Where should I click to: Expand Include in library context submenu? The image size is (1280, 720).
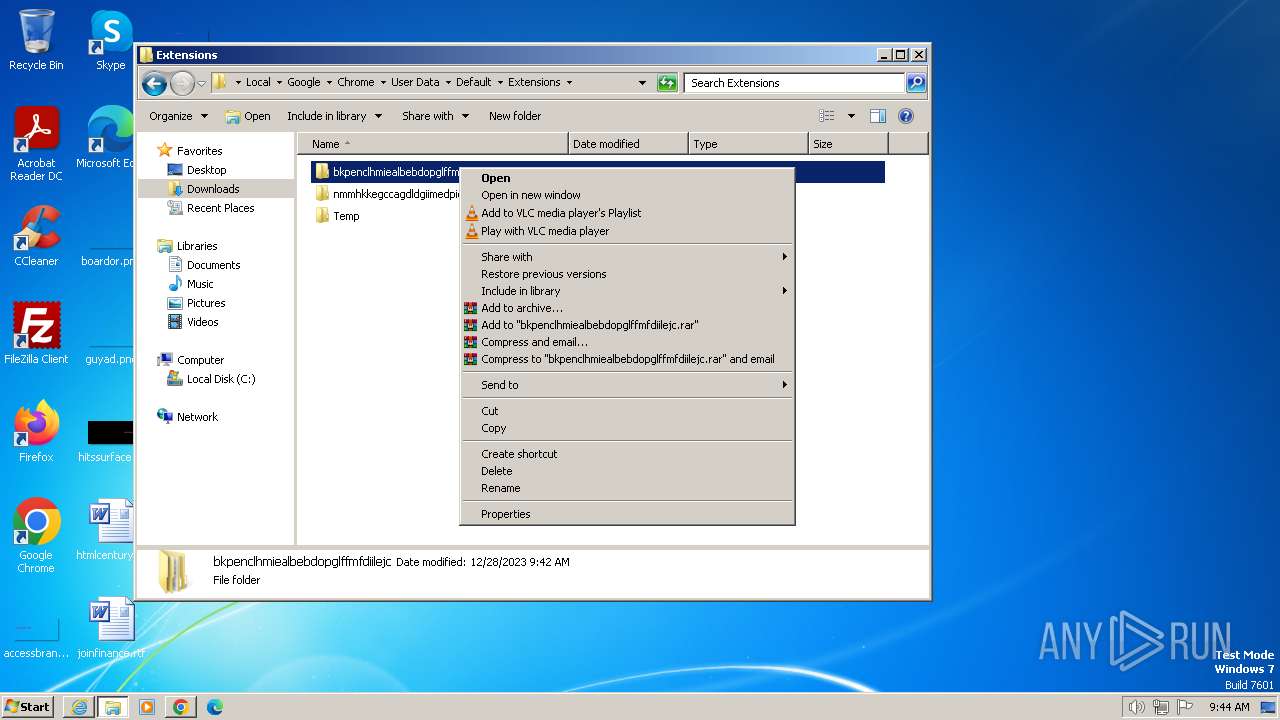pos(627,291)
